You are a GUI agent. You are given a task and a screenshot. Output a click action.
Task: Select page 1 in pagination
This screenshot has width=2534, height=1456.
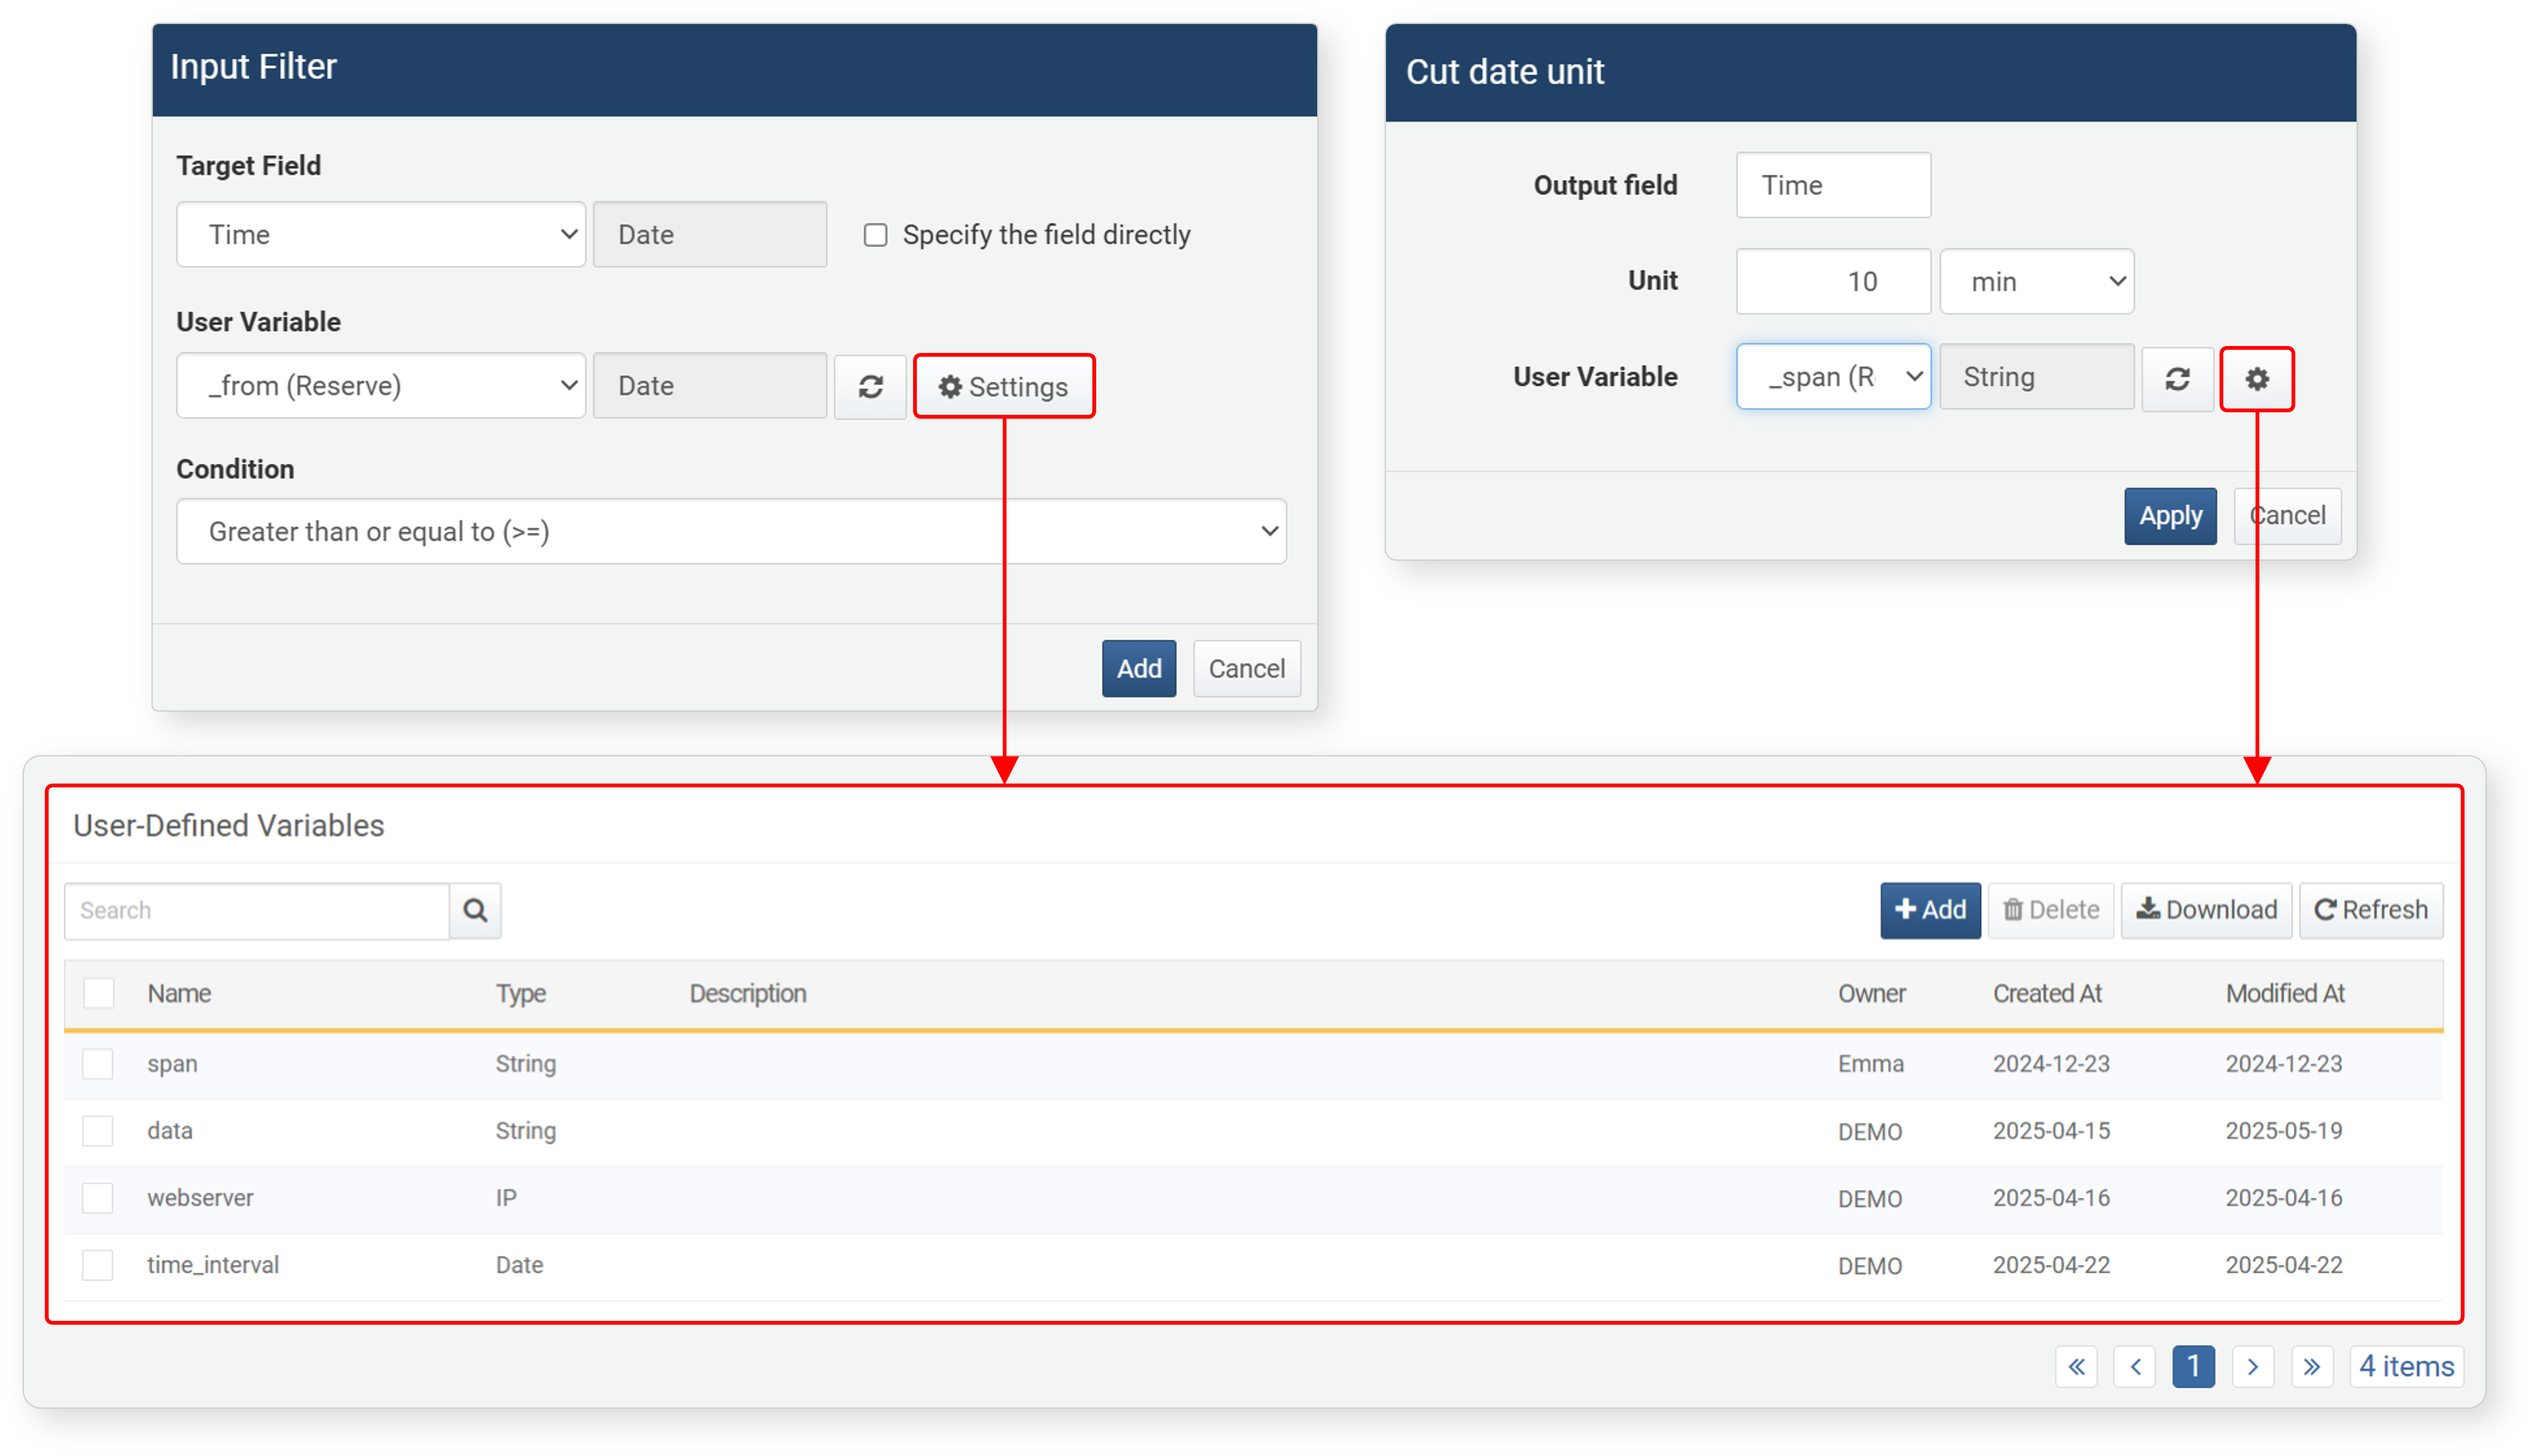coord(2194,1366)
